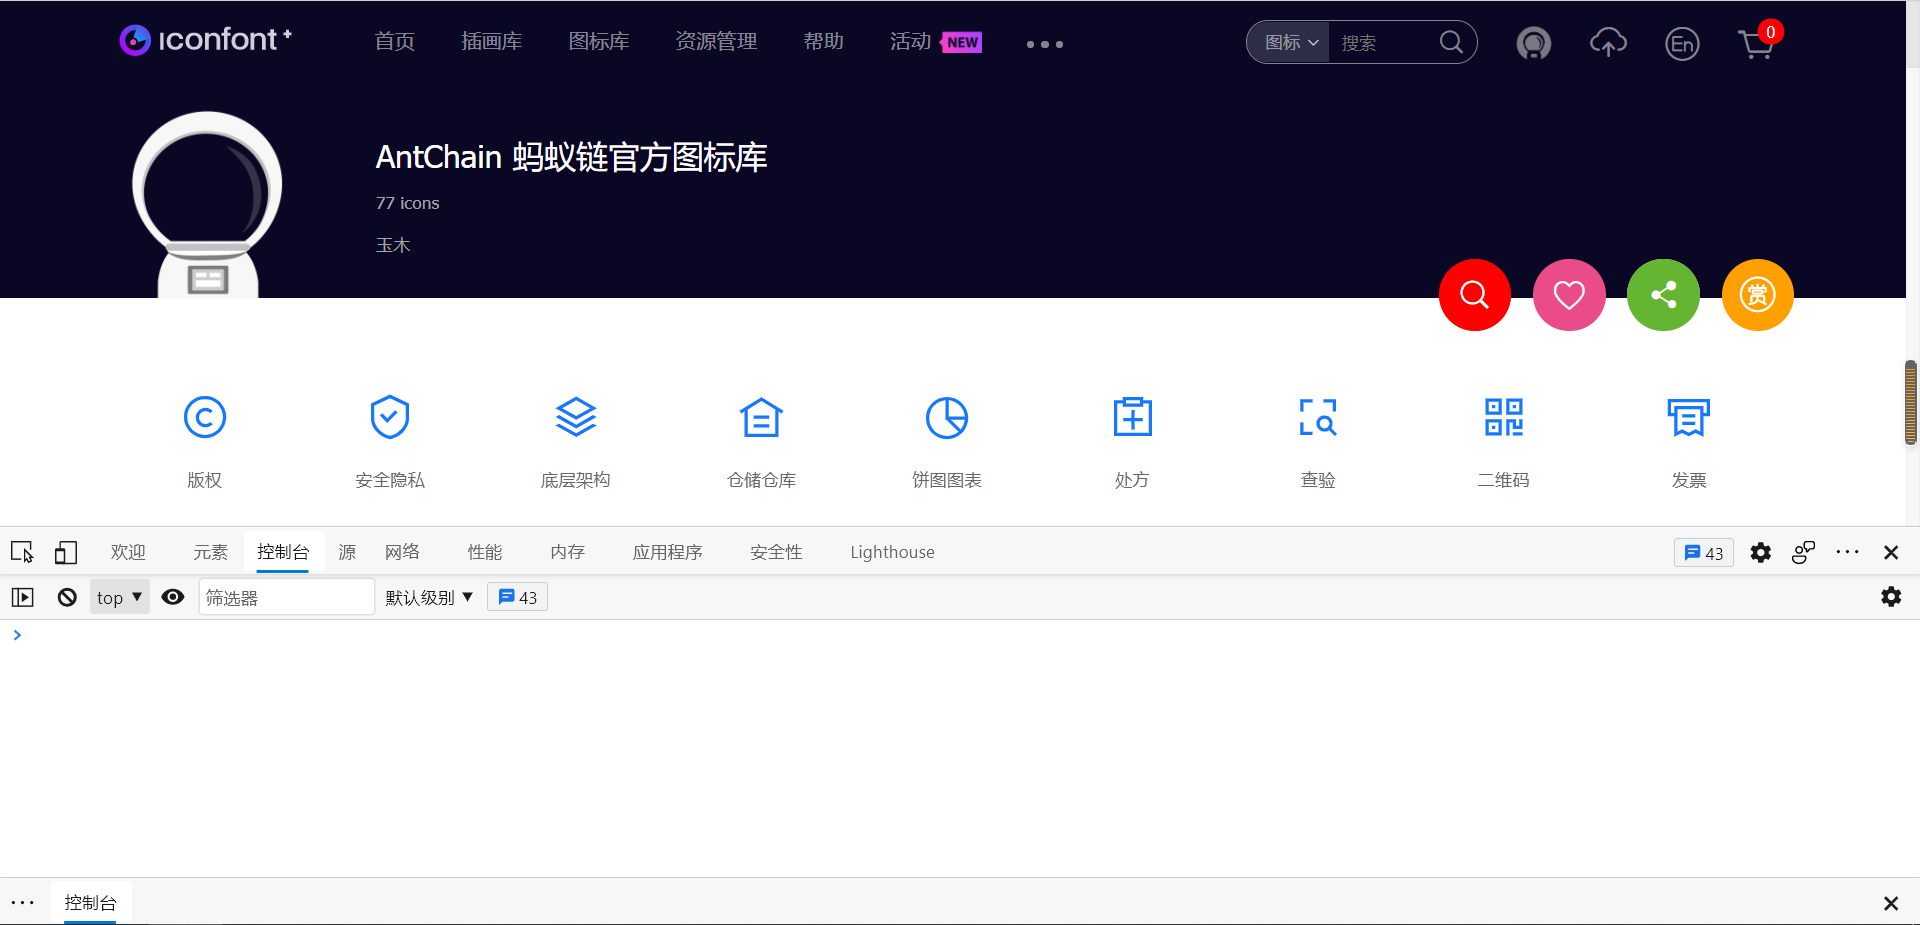The image size is (1920, 925).
Task: Click the 玉木 author link
Action: [393, 246]
